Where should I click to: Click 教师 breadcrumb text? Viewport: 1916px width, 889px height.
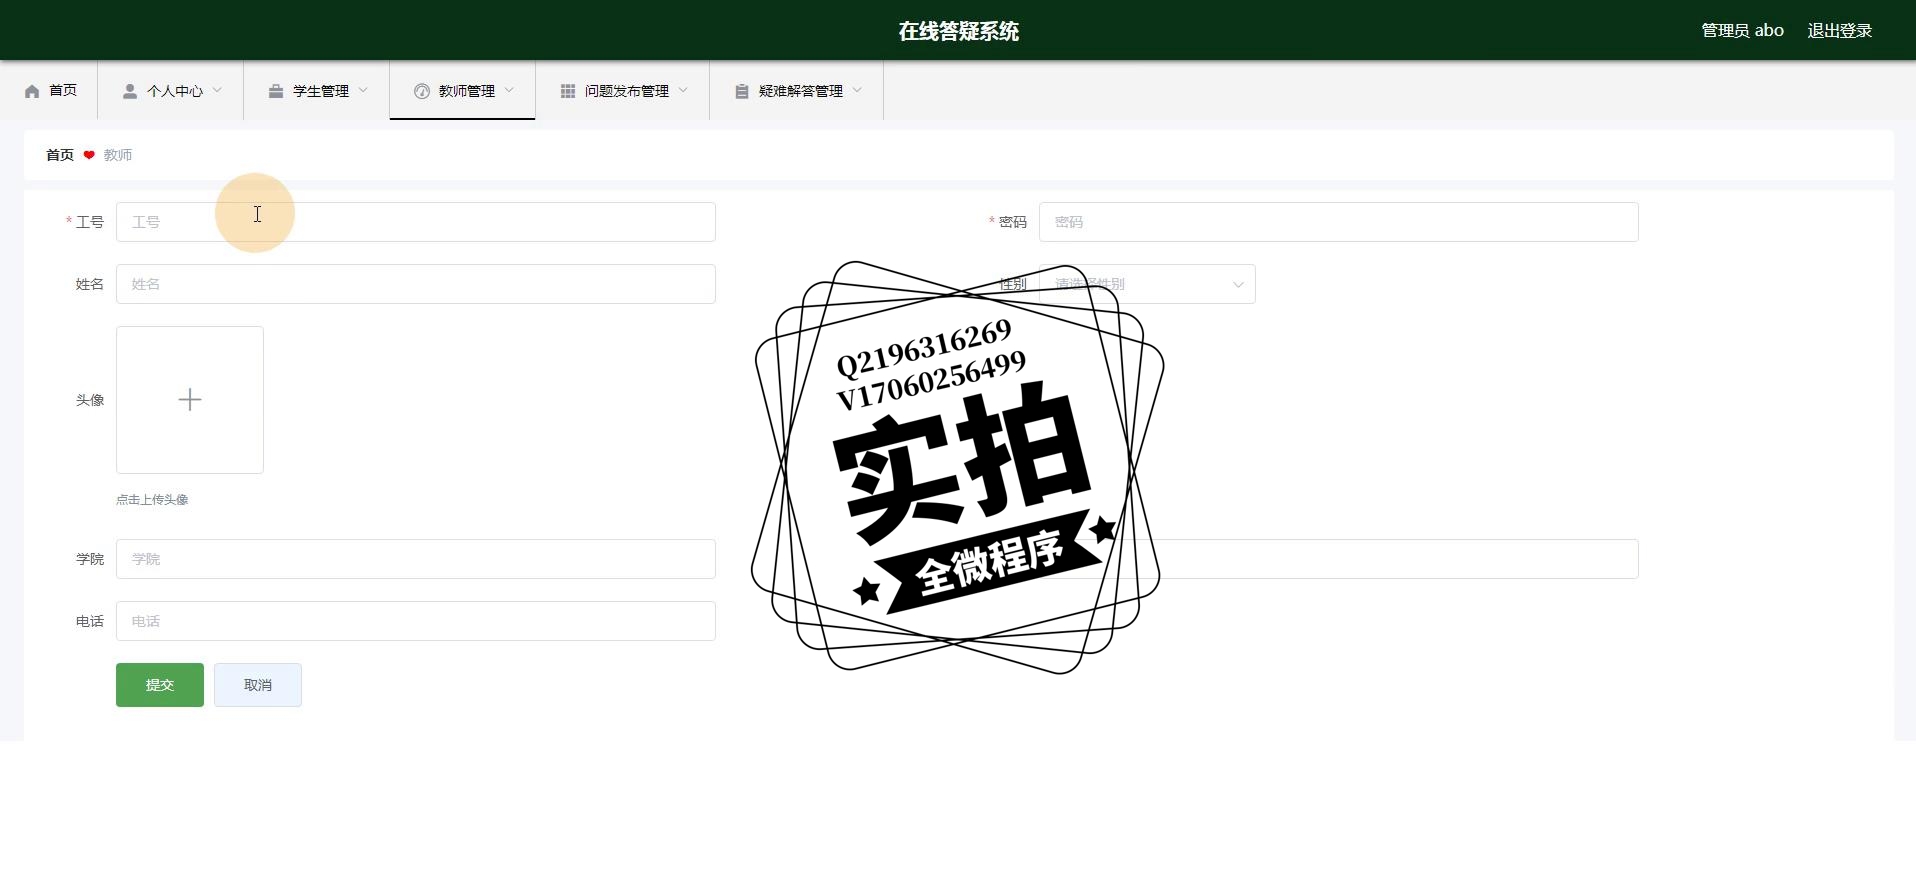pos(118,155)
